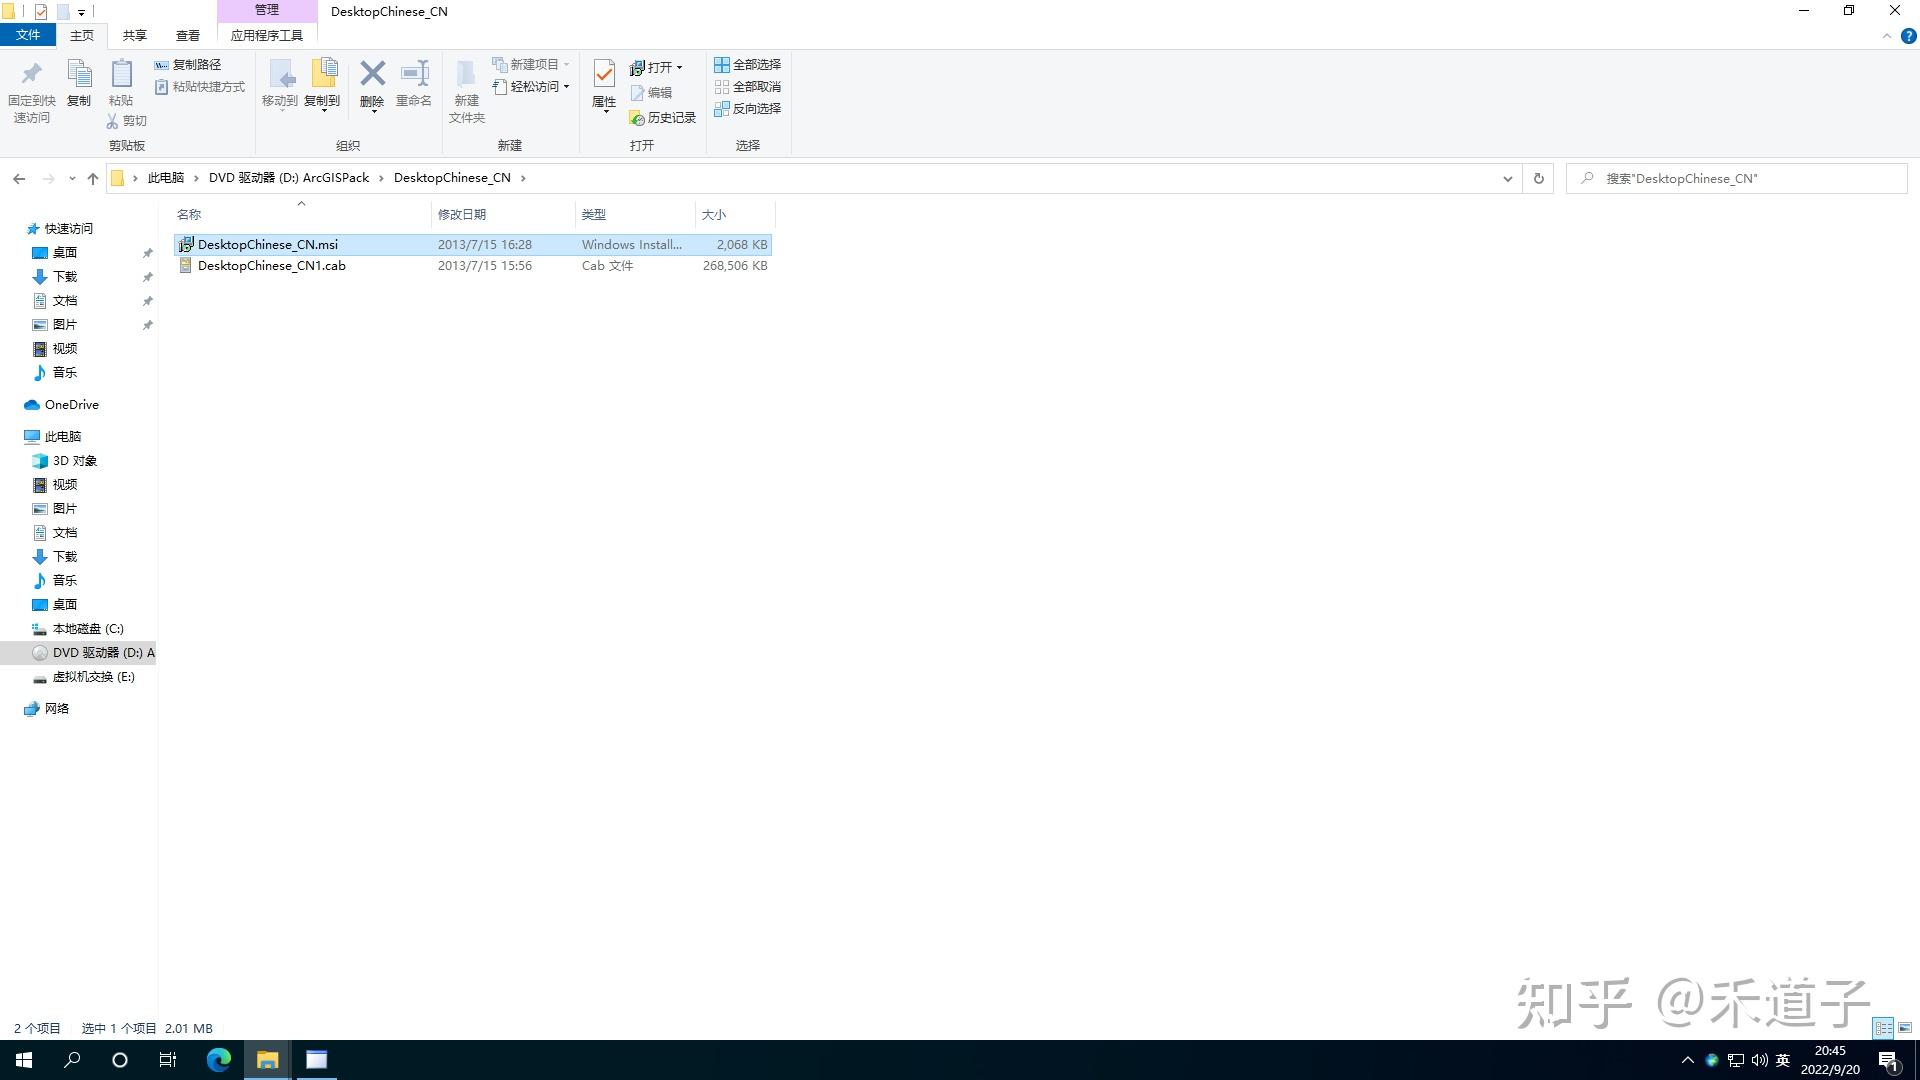Click the 历史记录 (History) icon
This screenshot has width=1920, height=1080.
tap(662, 117)
